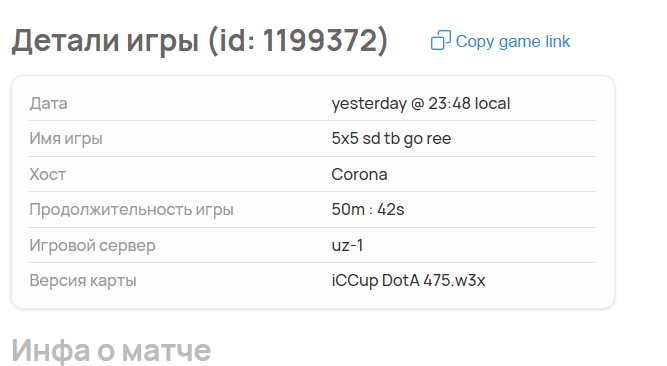Click the copy icon beside Copy game link

[441, 40]
